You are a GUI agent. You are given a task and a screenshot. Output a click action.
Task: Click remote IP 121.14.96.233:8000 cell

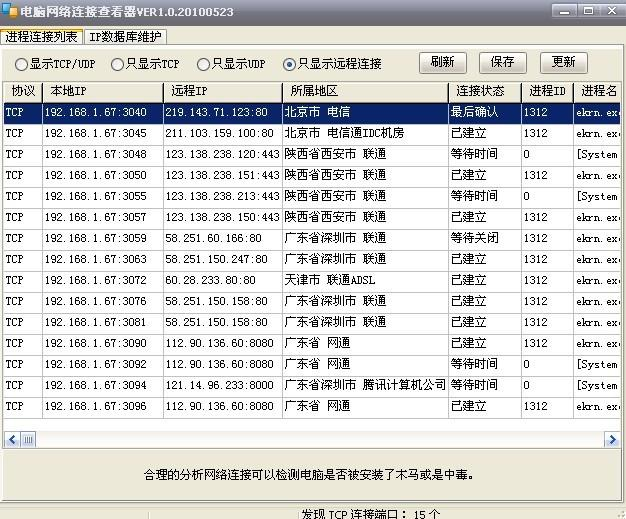pos(222,386)
